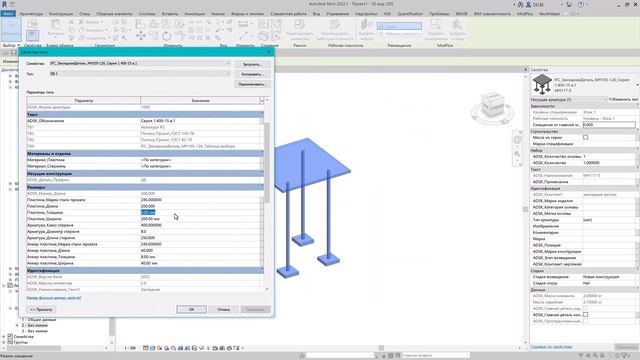Screen dimensions: 640x360
Task: Click the 'Пластина_Толщина' value field
Action: click(x=200, y=213)
